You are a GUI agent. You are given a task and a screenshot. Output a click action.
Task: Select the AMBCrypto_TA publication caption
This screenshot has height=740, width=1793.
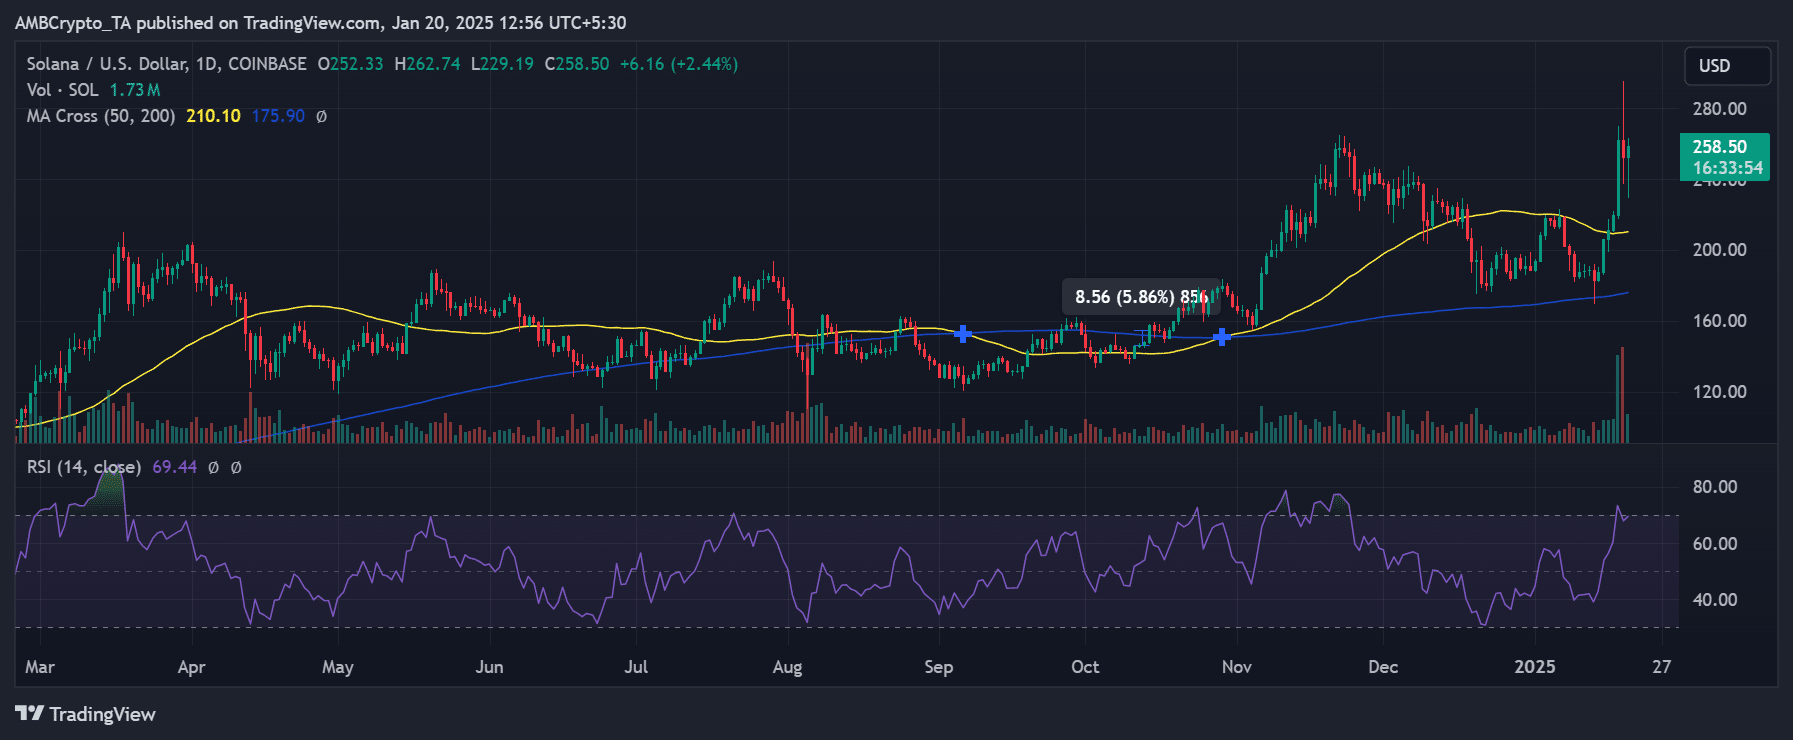coord(320,22)
